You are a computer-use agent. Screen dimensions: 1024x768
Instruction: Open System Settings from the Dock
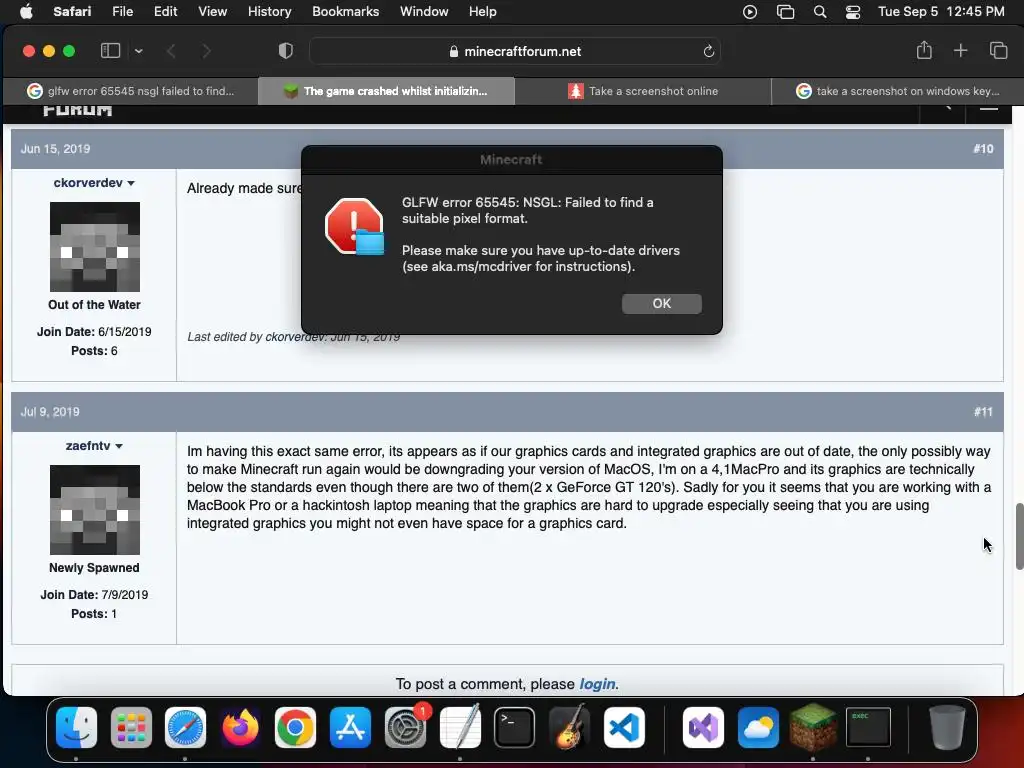[406, 727]
